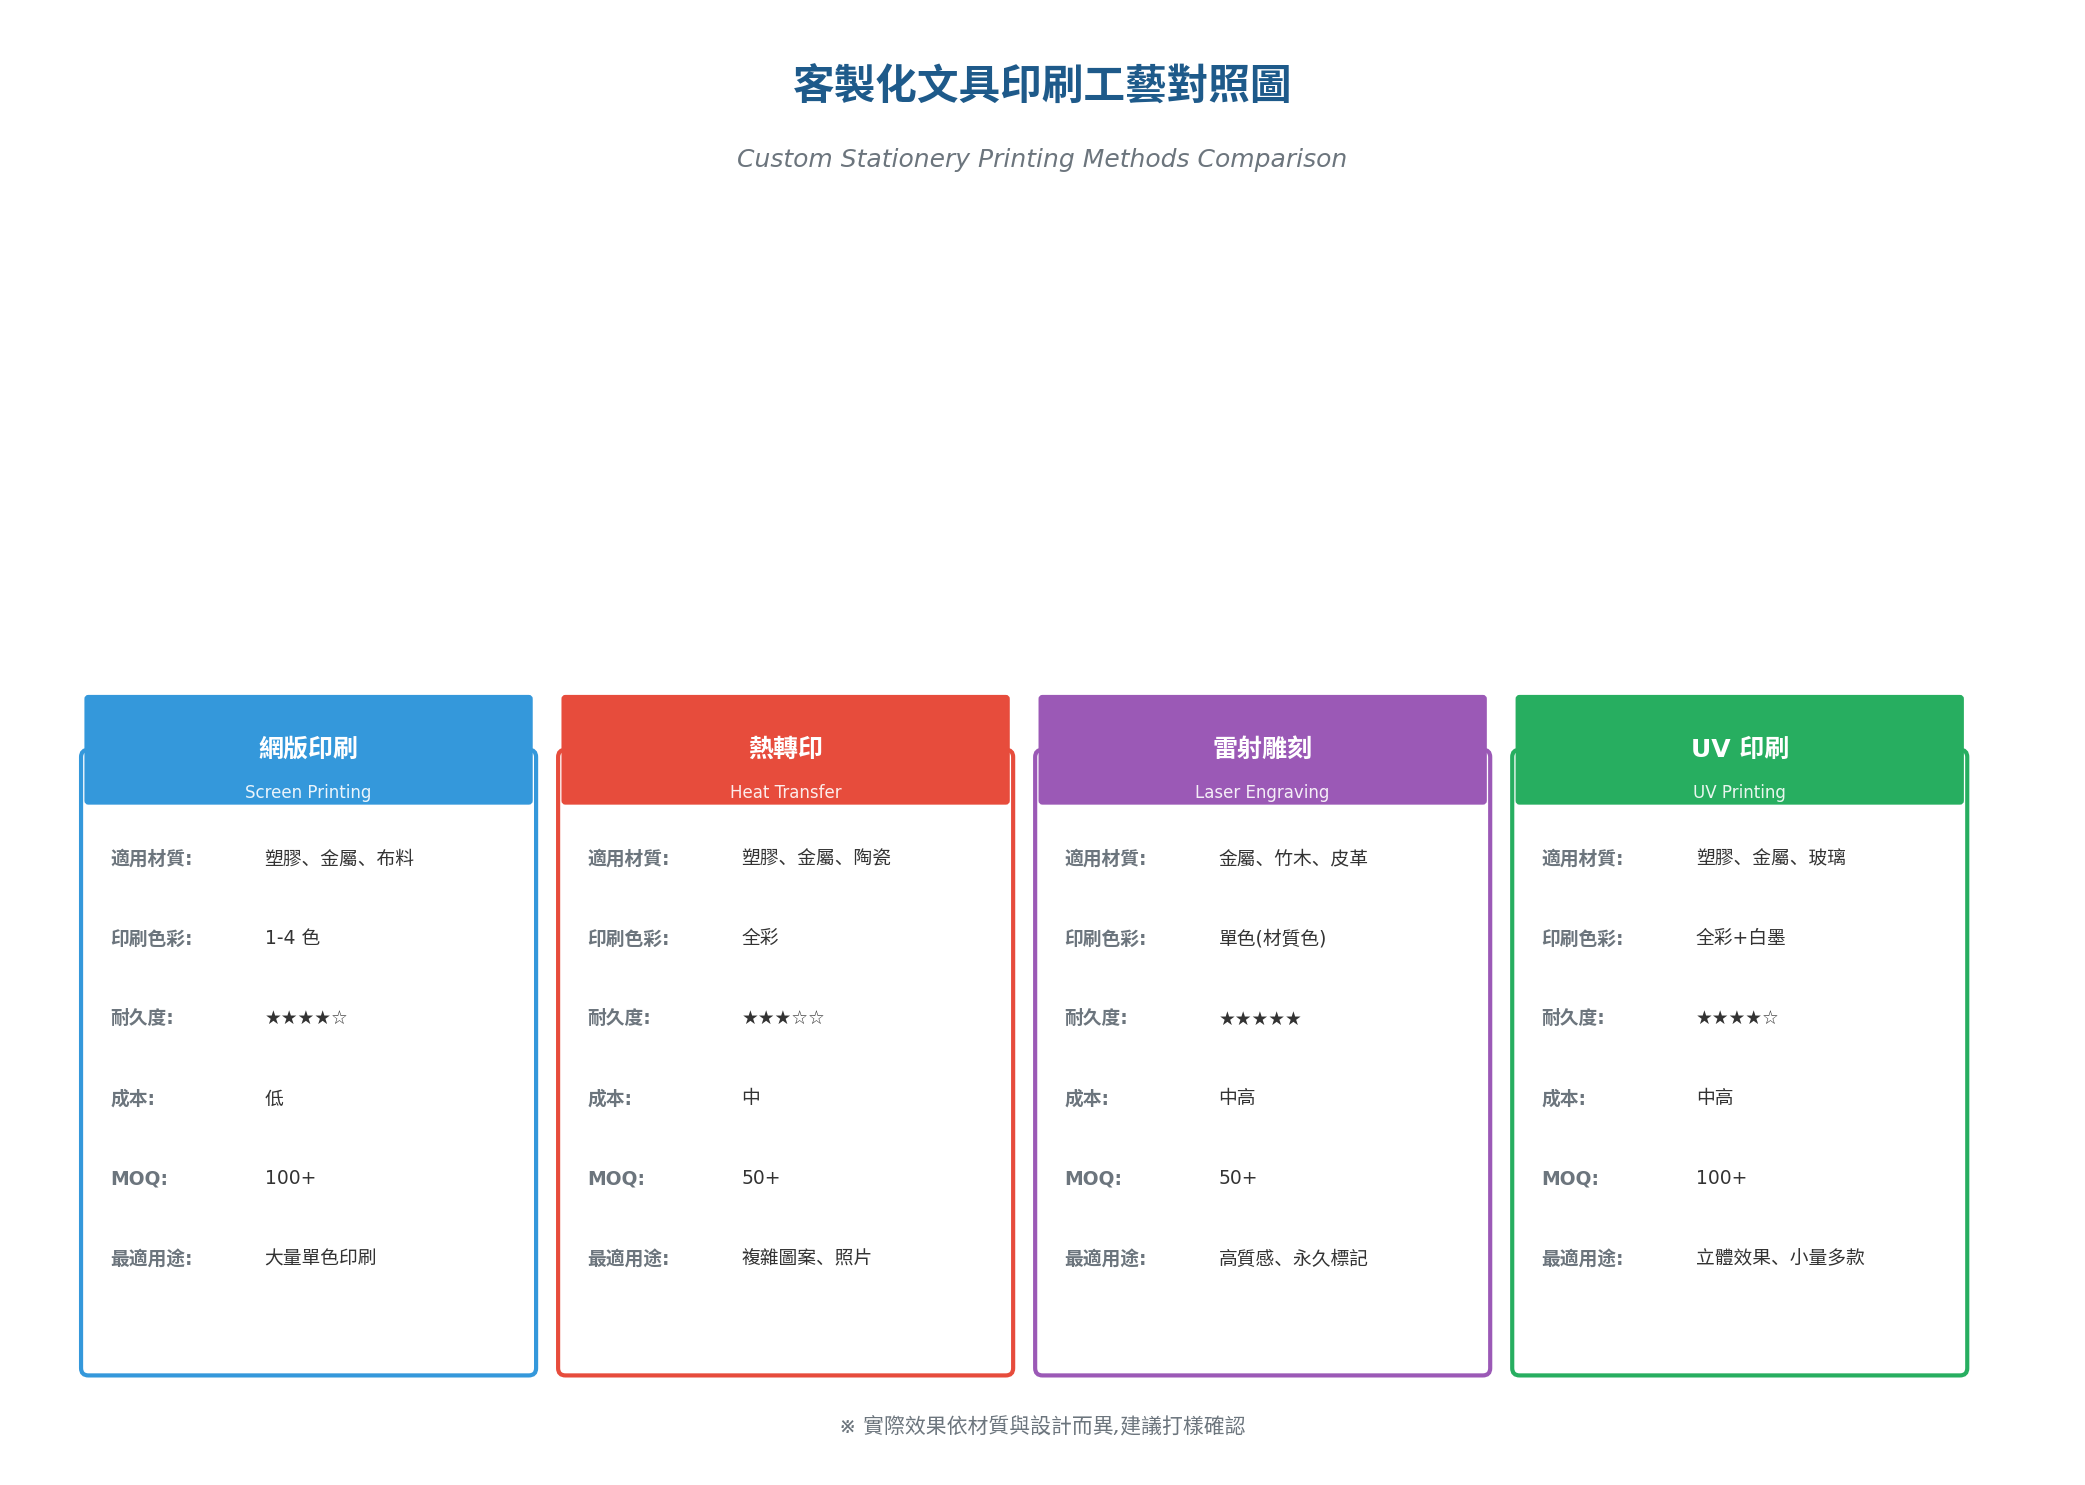The width and height of the screenshot is (2085, 1485).
Task: Click the title 客製化文具印刷工藝對照圖
Action: (1042, 84)
